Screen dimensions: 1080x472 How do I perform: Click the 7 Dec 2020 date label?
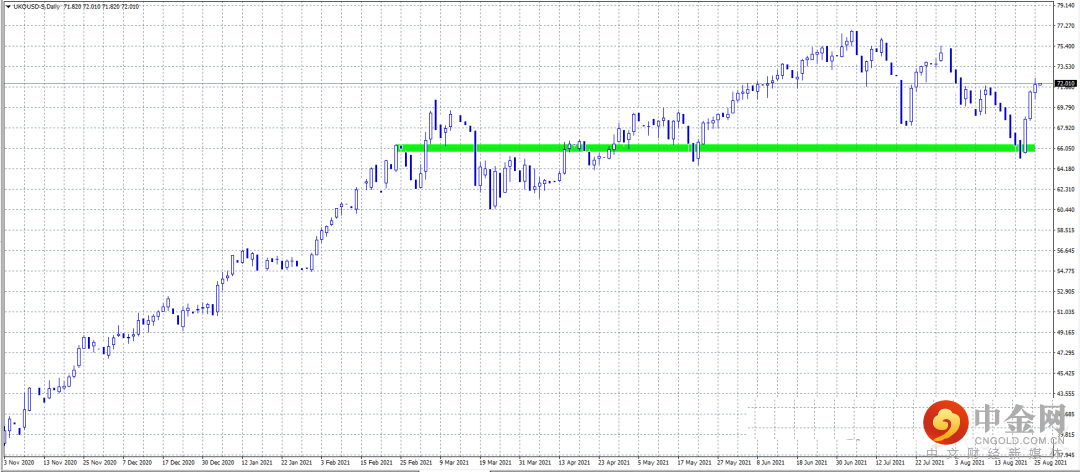click(138, 463)
